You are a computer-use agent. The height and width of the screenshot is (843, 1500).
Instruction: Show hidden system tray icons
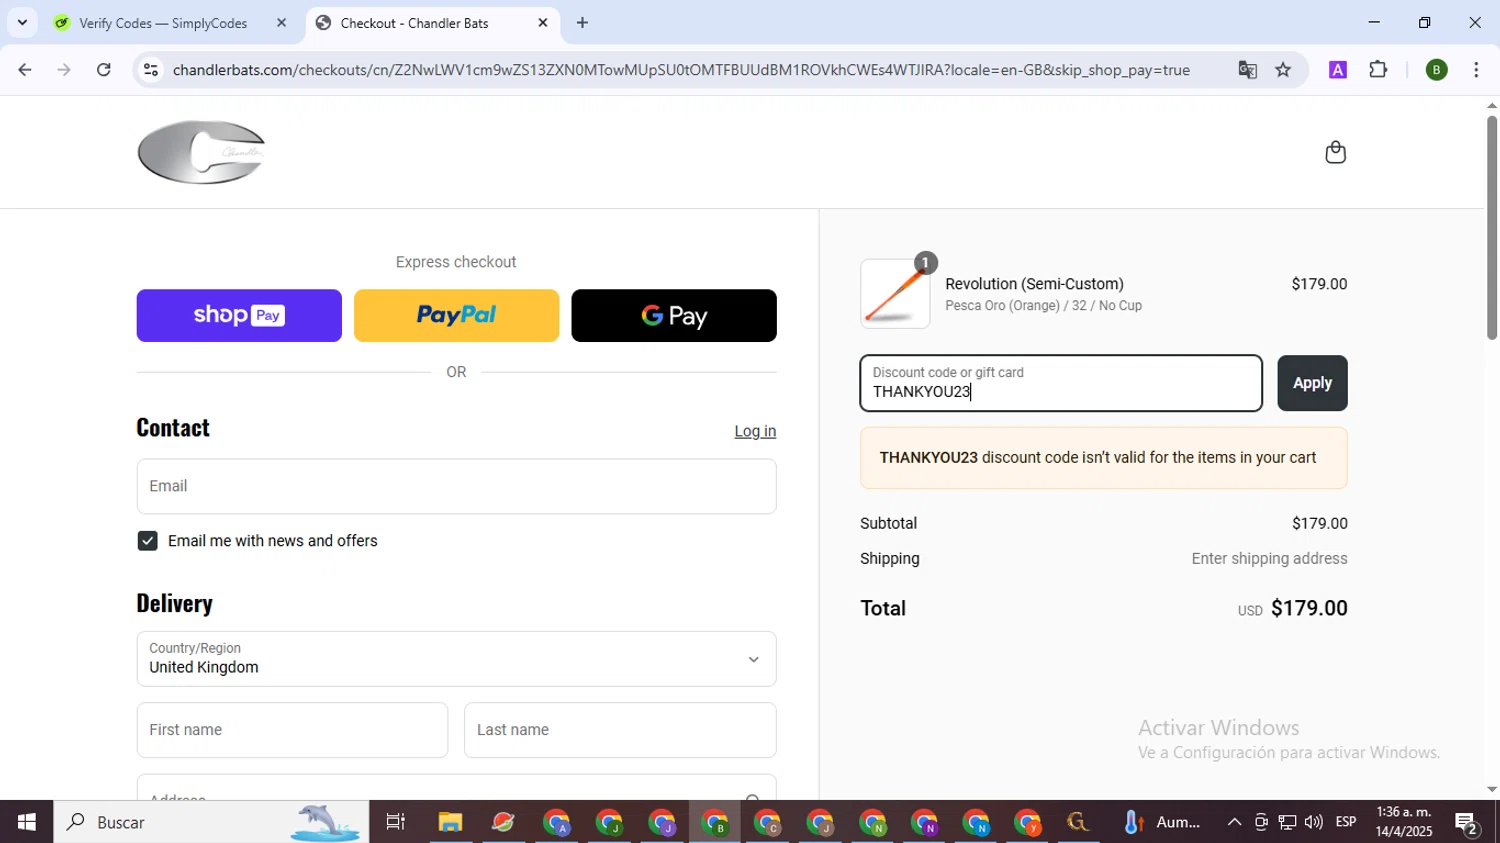1234,822
